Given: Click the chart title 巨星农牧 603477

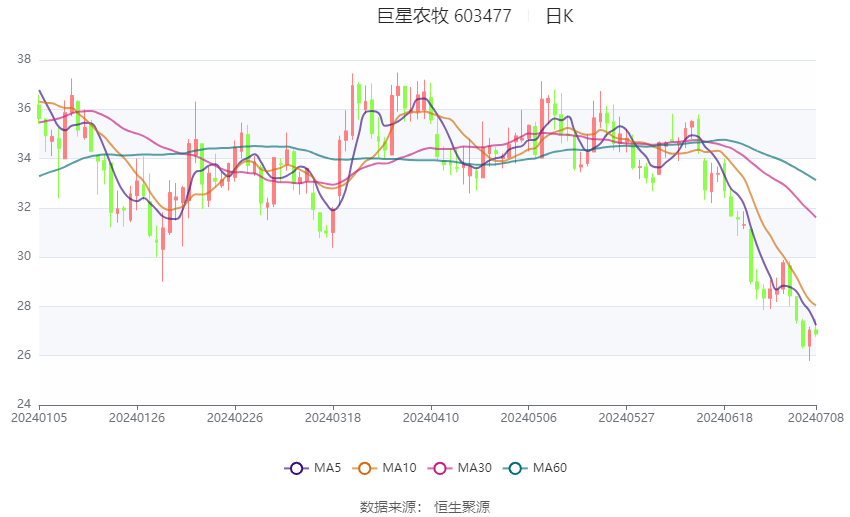Looking at the screenshot, I should (444, 16).
